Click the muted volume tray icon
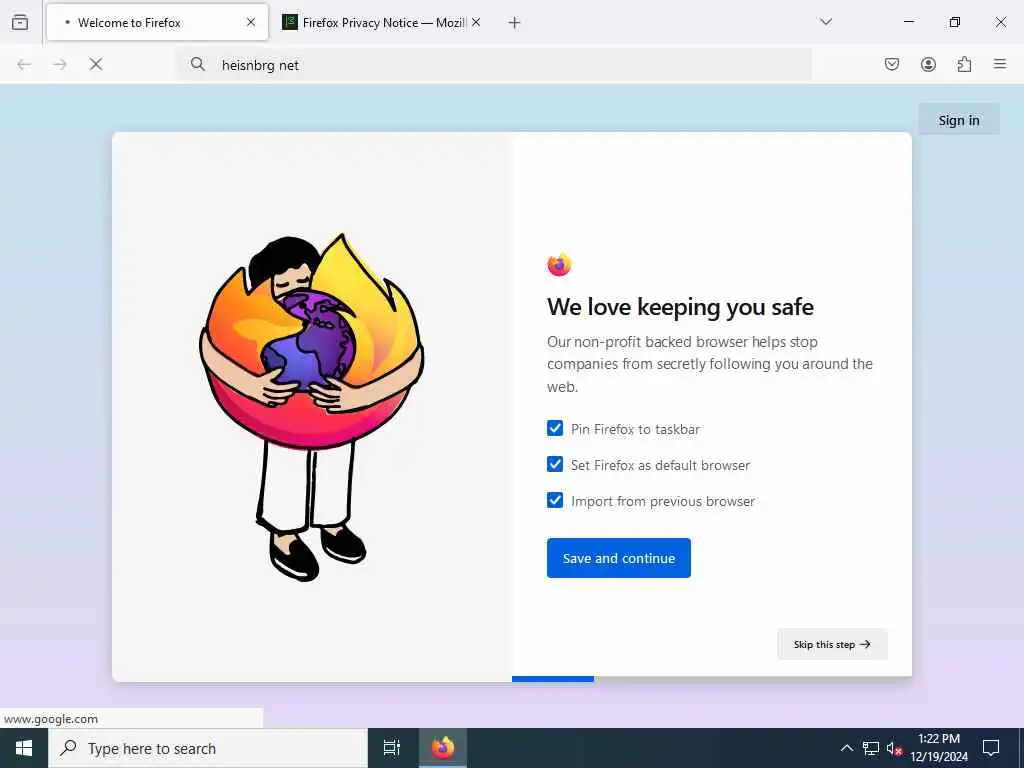 (894, 748)
